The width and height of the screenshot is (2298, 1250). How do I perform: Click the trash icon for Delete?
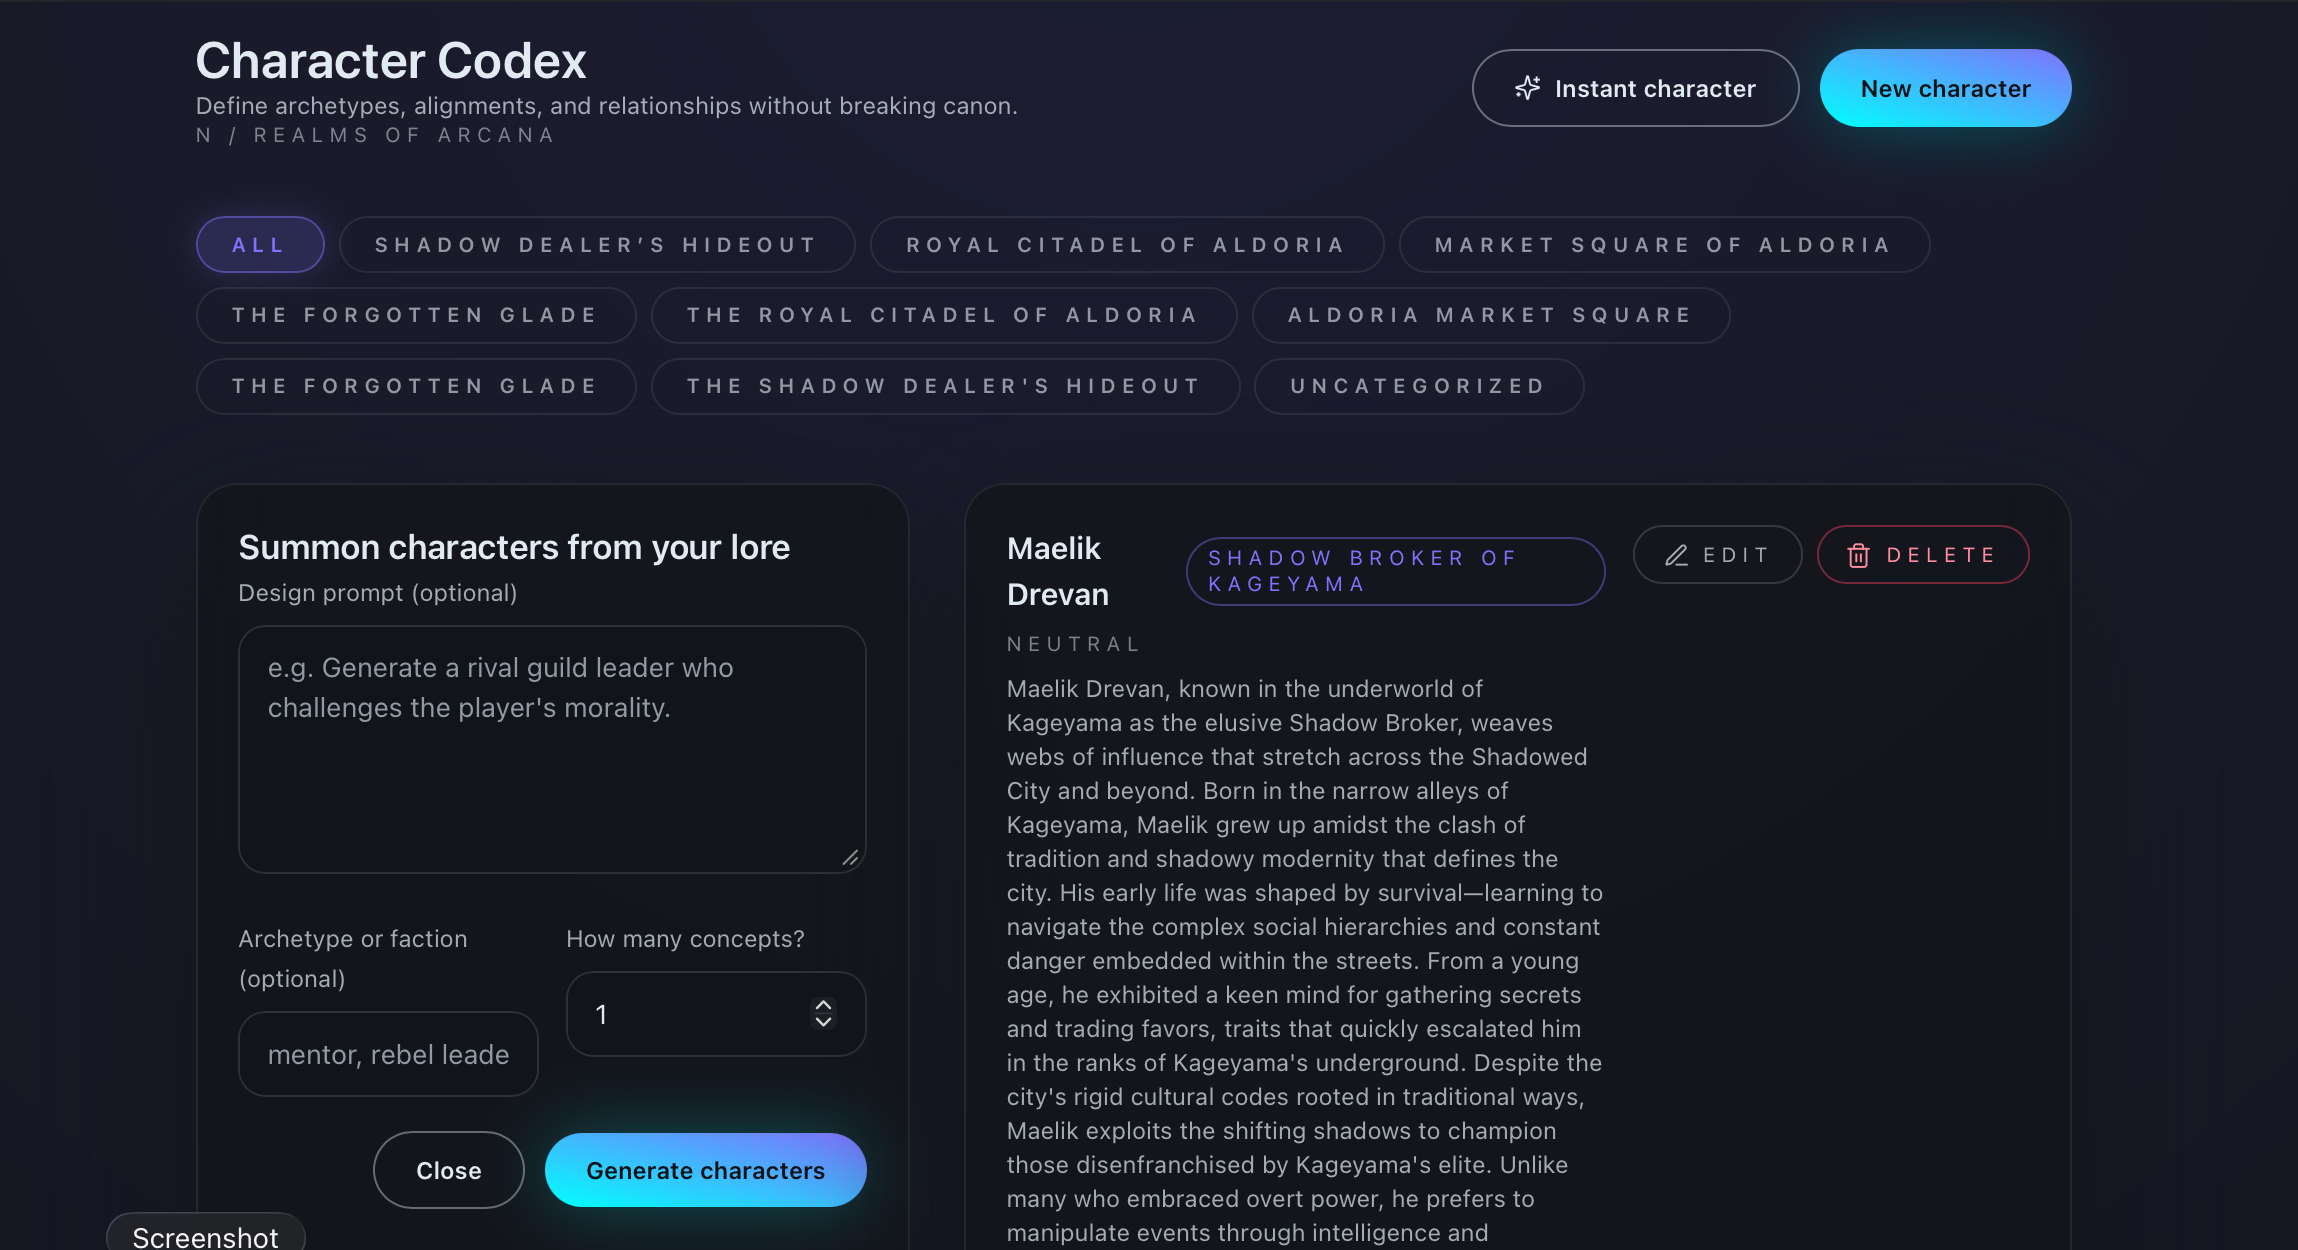pos(1858,555)
